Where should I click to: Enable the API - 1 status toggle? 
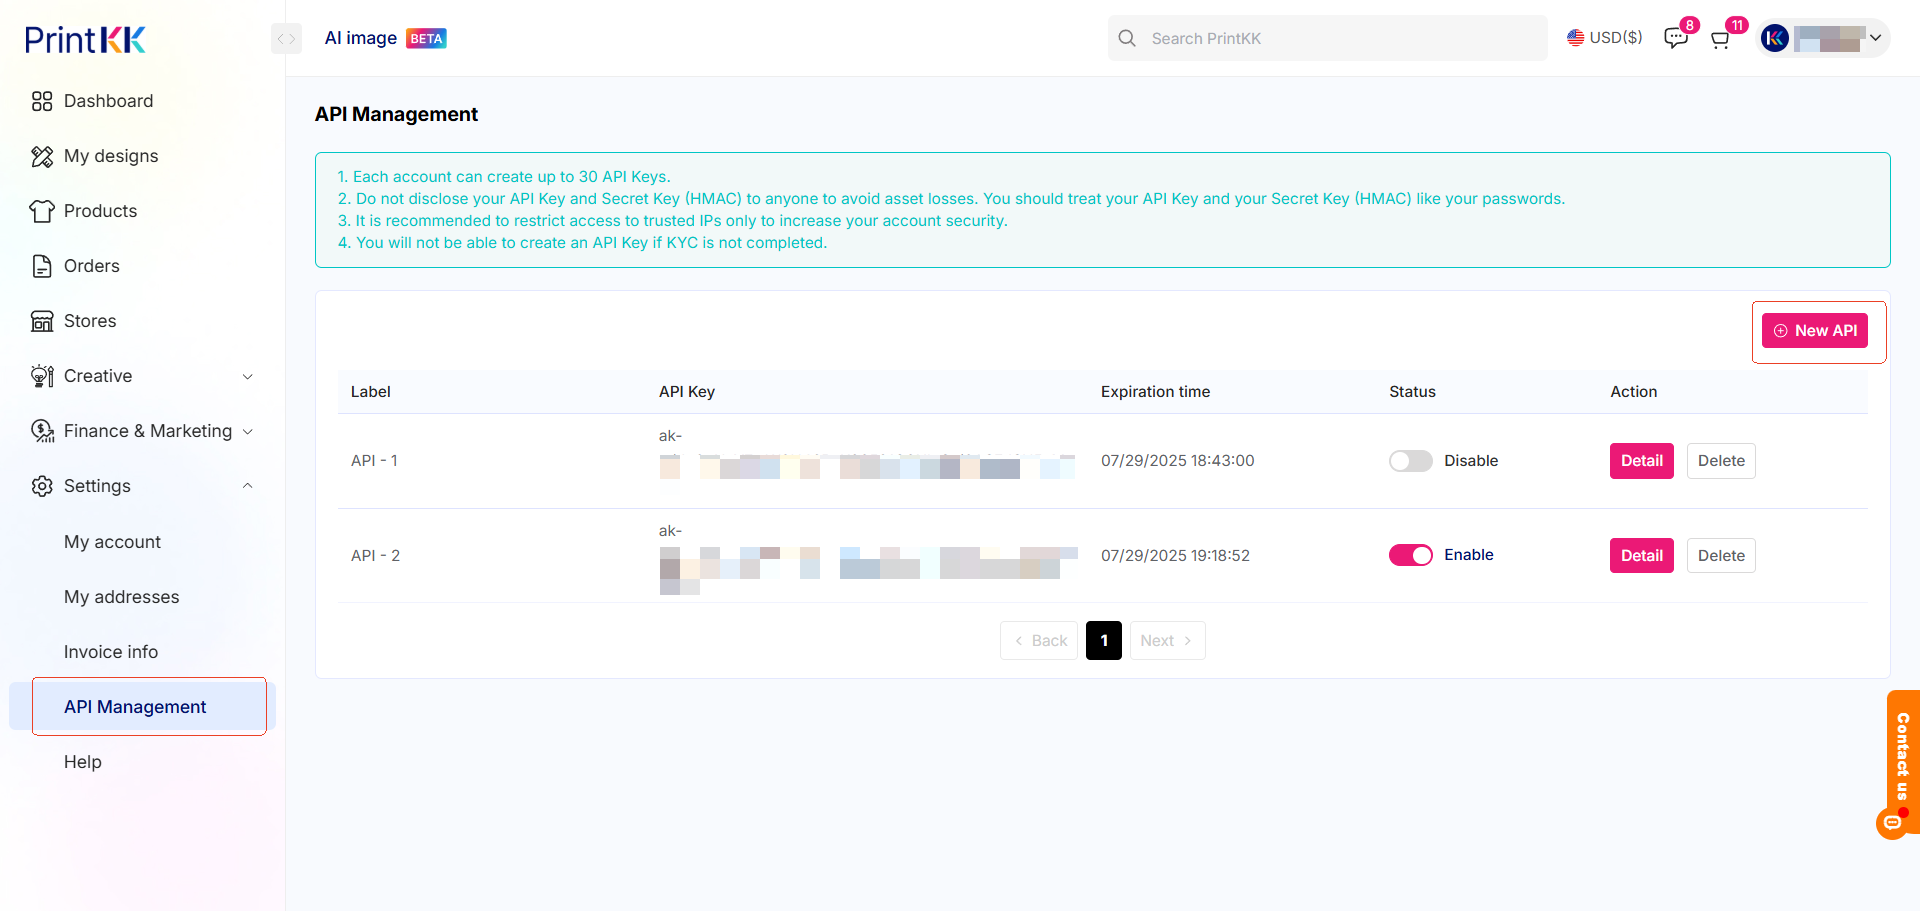click(x=1410, y=461)
